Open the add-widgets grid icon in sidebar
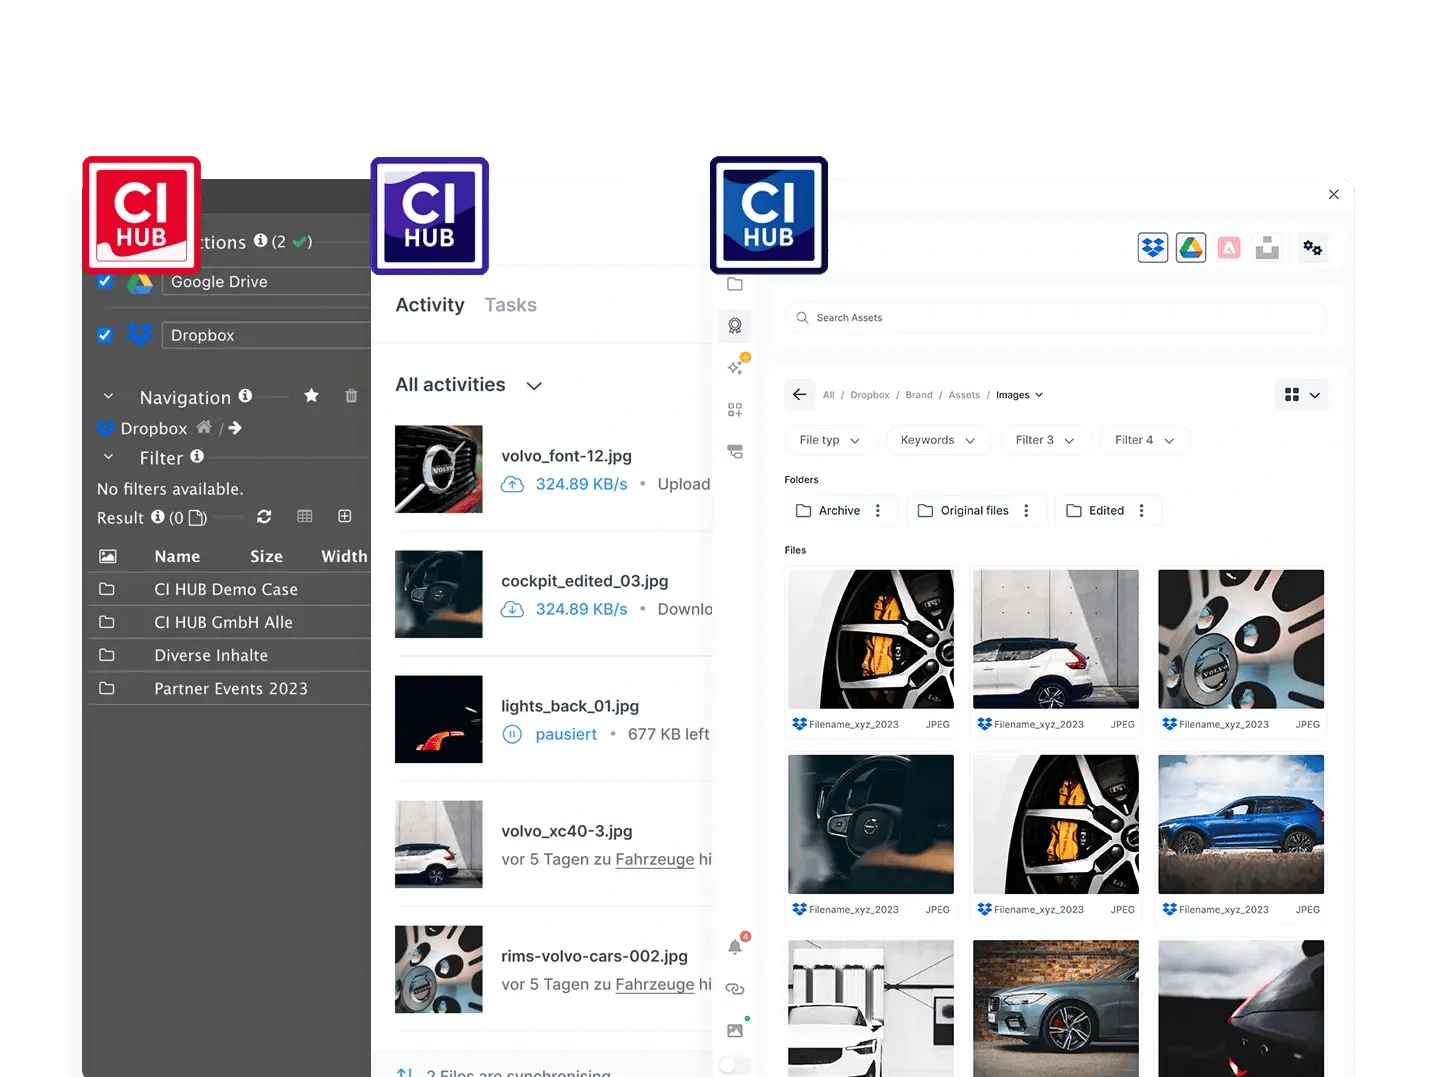The image size is (1433, 1077). tap(735, 410)
